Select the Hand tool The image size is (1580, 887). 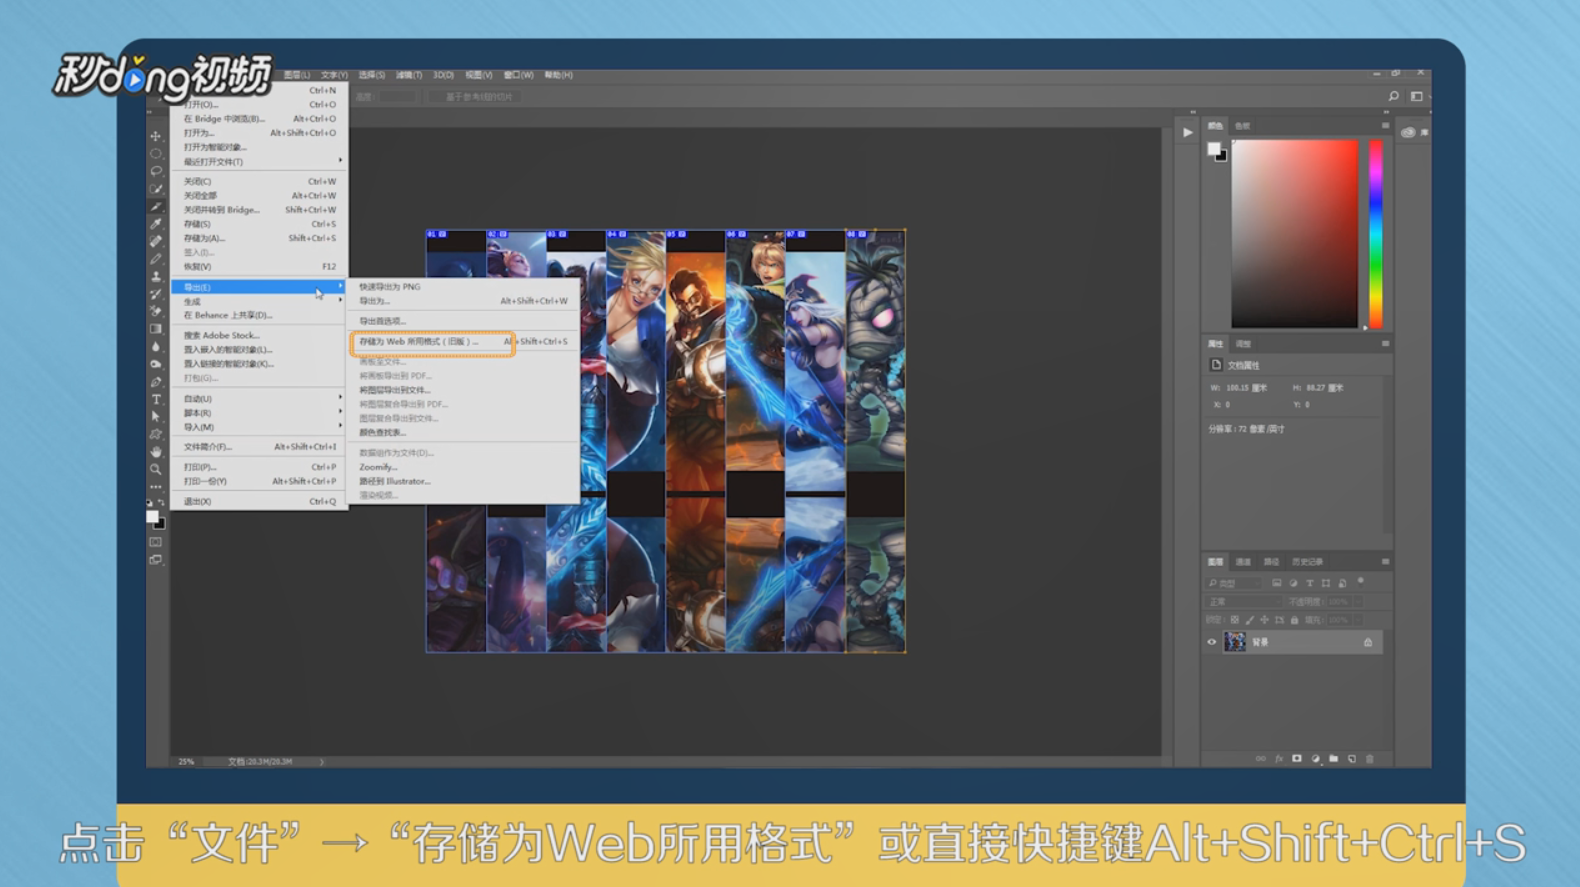[156, 451]
